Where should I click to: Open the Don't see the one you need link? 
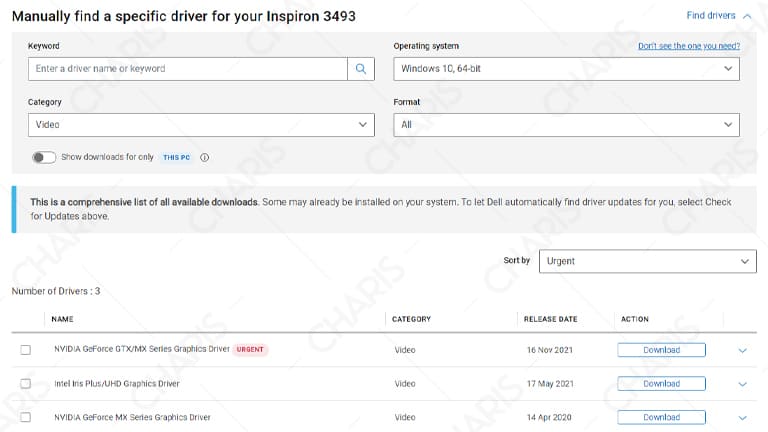(x=689, y=46)
